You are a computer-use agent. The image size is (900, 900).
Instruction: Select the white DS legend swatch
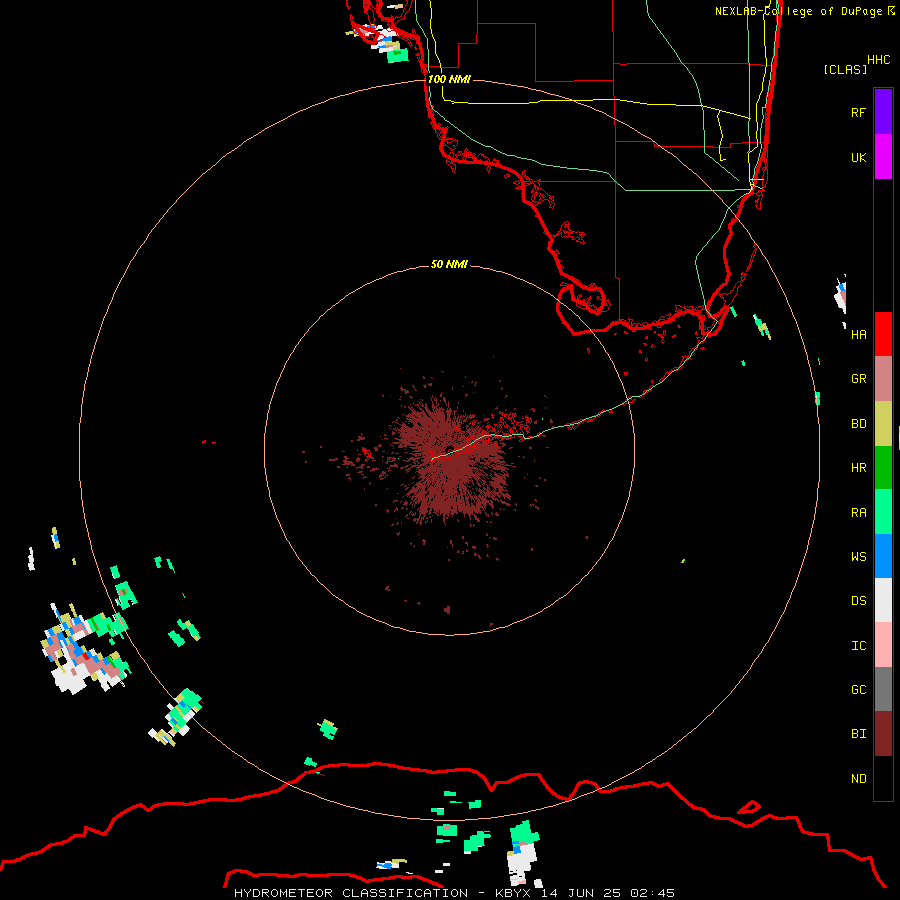tap(883, 600)
